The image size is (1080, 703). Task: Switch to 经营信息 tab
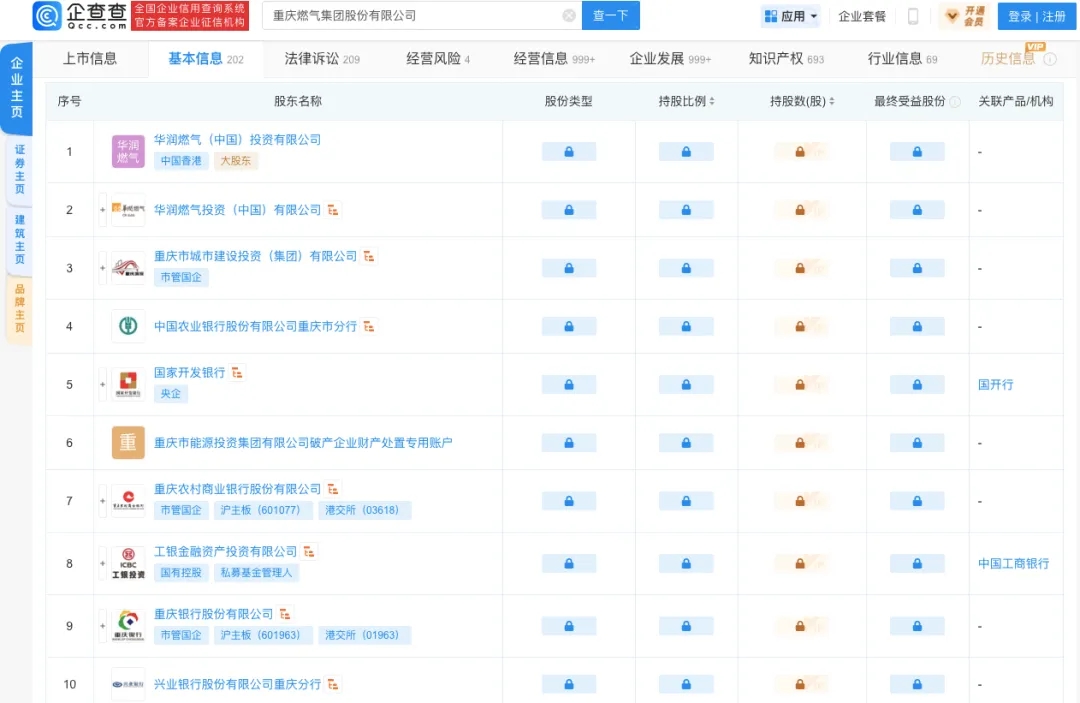click(x=554, y=59)
